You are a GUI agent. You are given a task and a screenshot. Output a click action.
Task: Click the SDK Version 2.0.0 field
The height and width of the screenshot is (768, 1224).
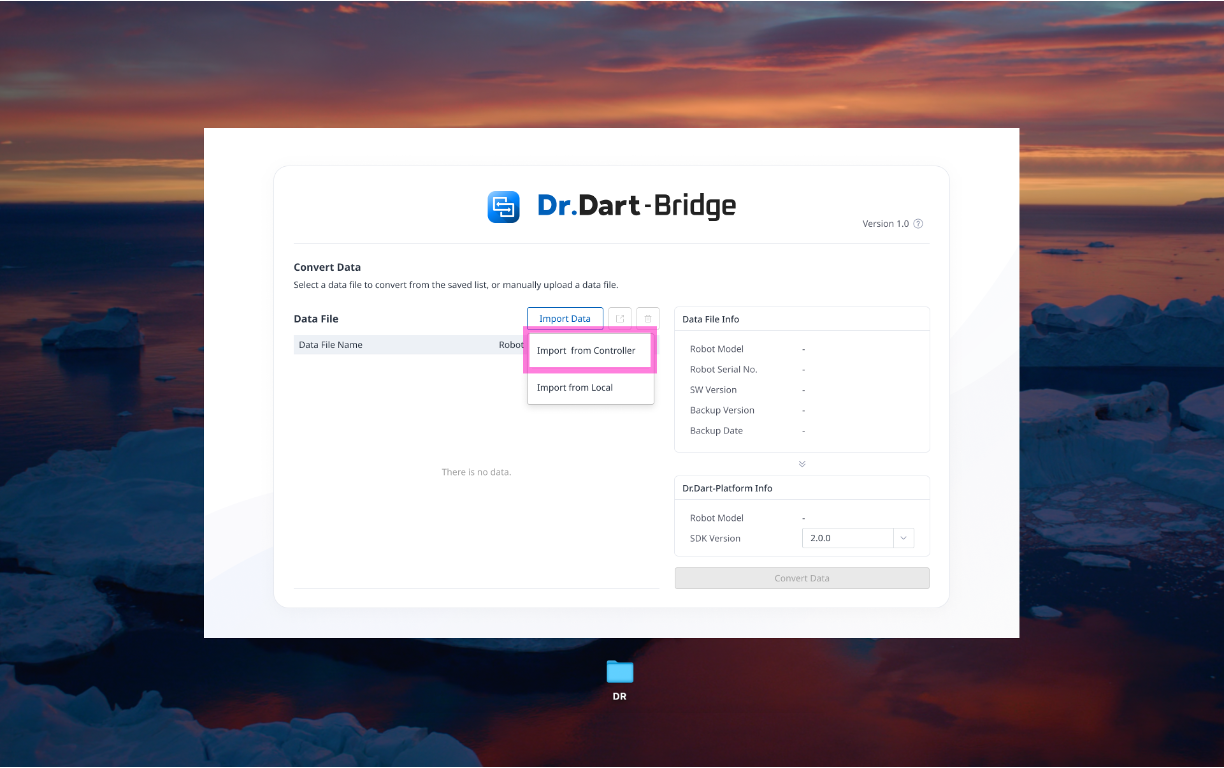(x=847, y=538)
